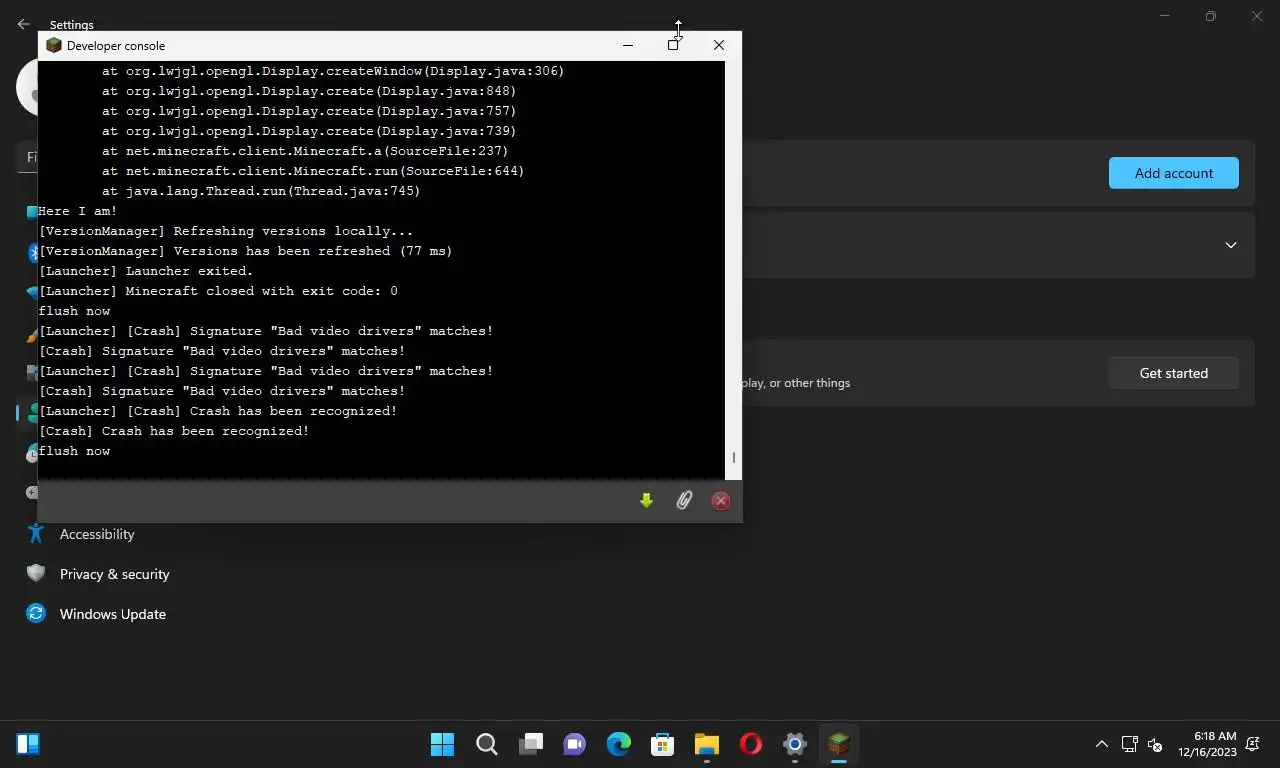
Task: Click the Get started button
Action: coord(1174,373)
